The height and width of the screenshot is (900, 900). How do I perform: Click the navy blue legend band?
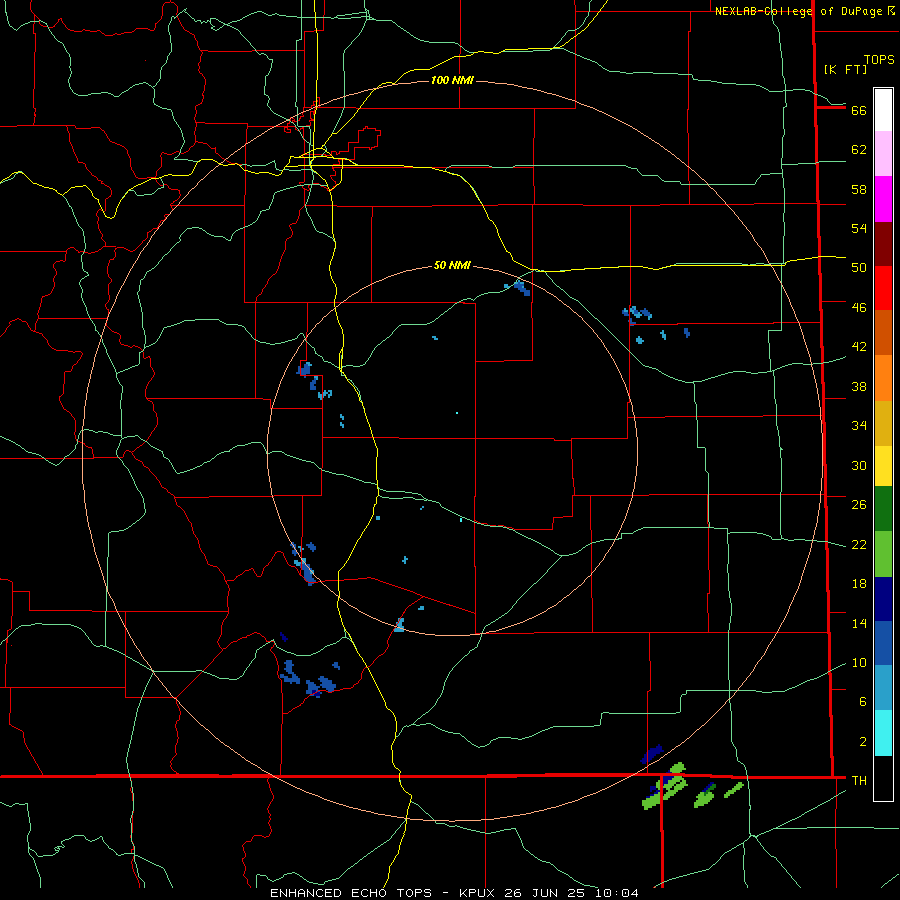pyautogui.click(x=883, y=599)
